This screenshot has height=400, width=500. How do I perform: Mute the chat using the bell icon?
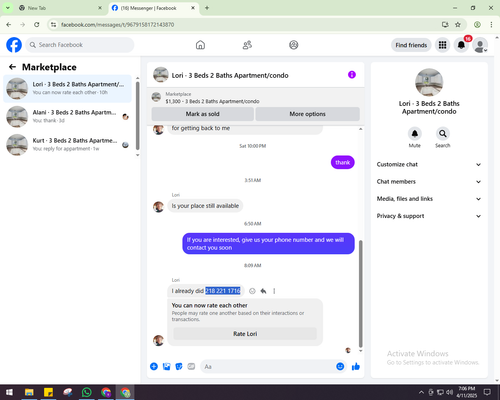click(x=415, y=134)
